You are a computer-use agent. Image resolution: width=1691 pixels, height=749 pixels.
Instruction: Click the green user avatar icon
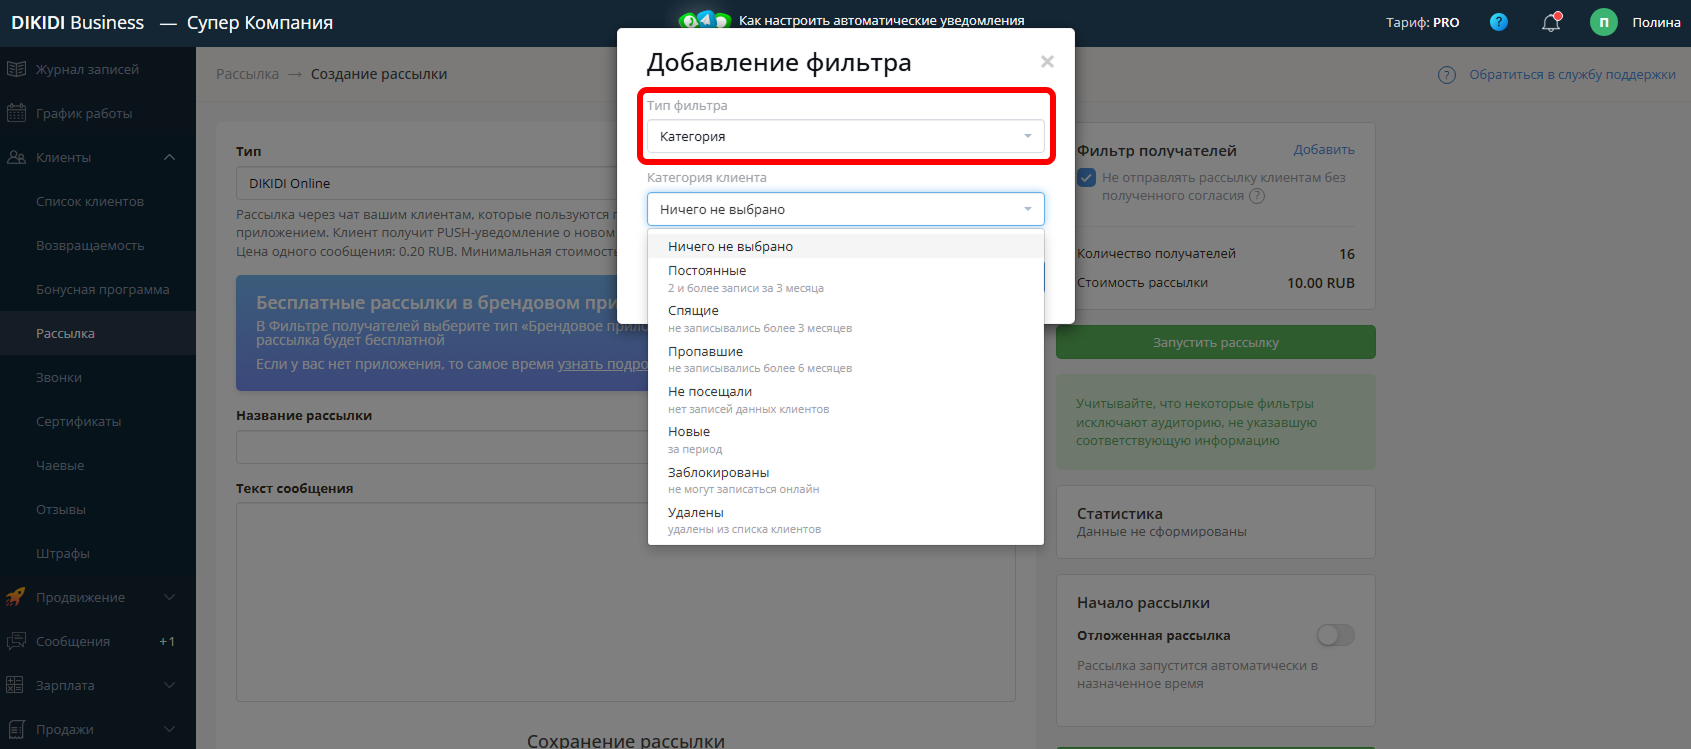pyautogui.click(x=1603, y=22)
